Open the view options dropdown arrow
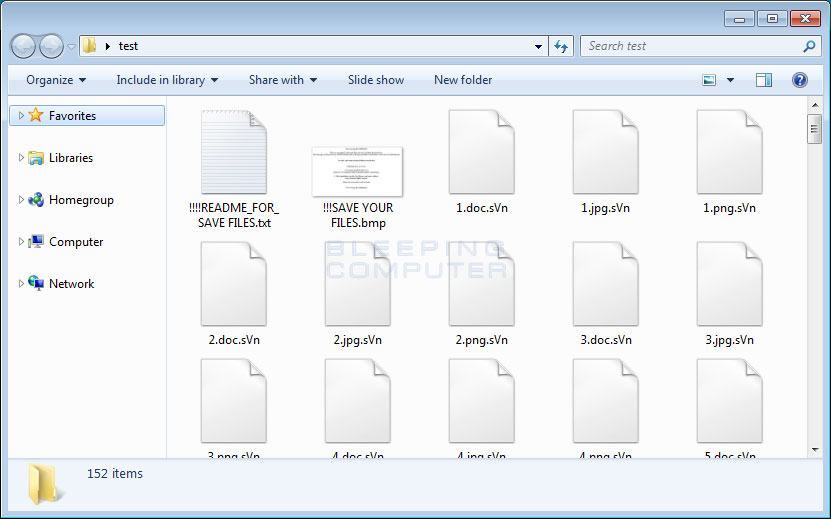The height and width of the screenshot is (519, 831). click(x=730, y=80)
